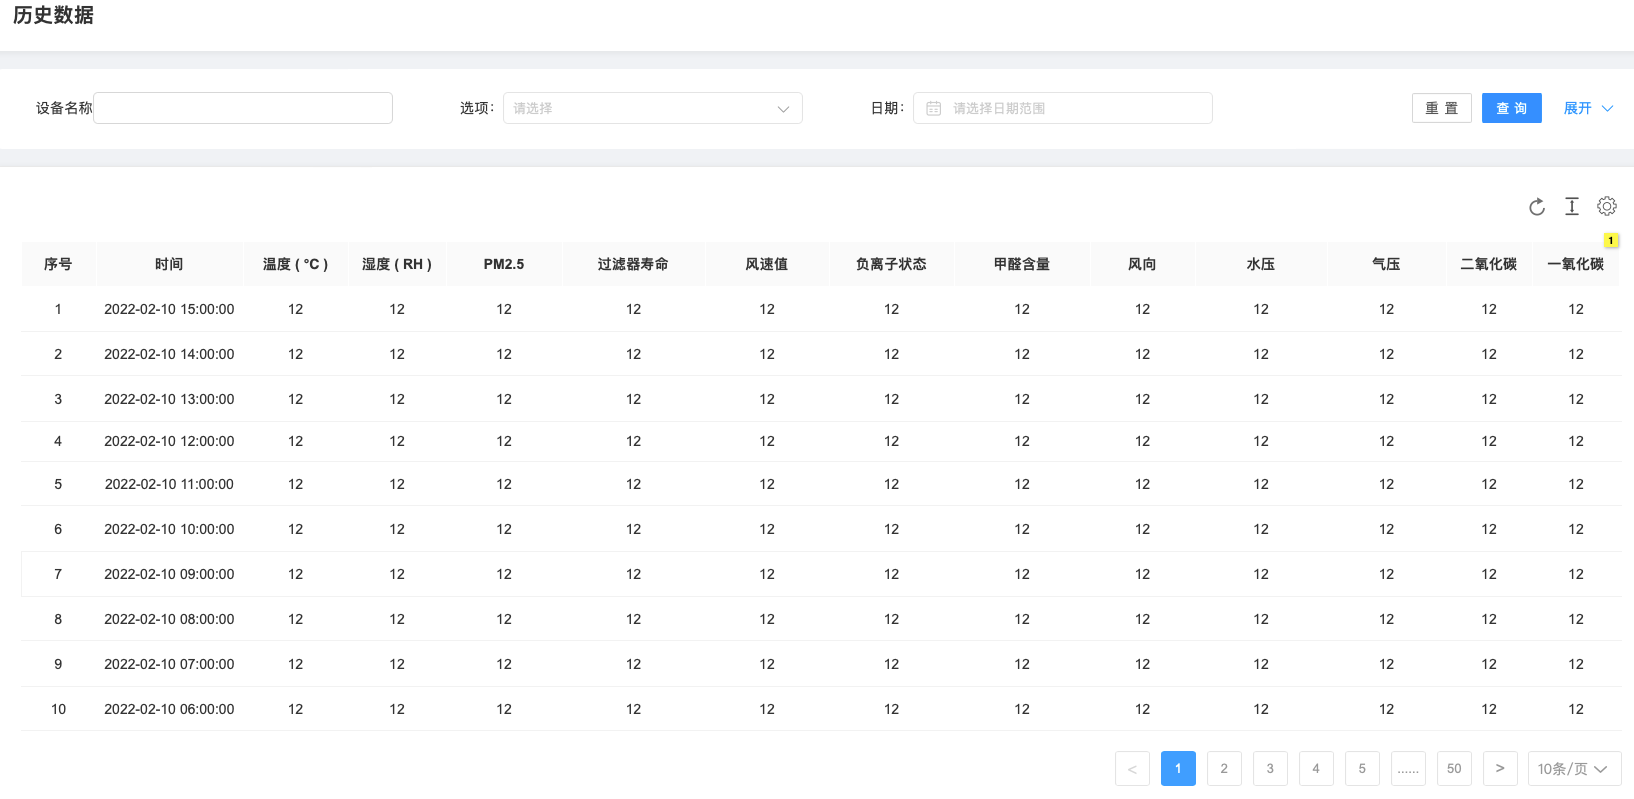Go to page 4

[1316, 768]
